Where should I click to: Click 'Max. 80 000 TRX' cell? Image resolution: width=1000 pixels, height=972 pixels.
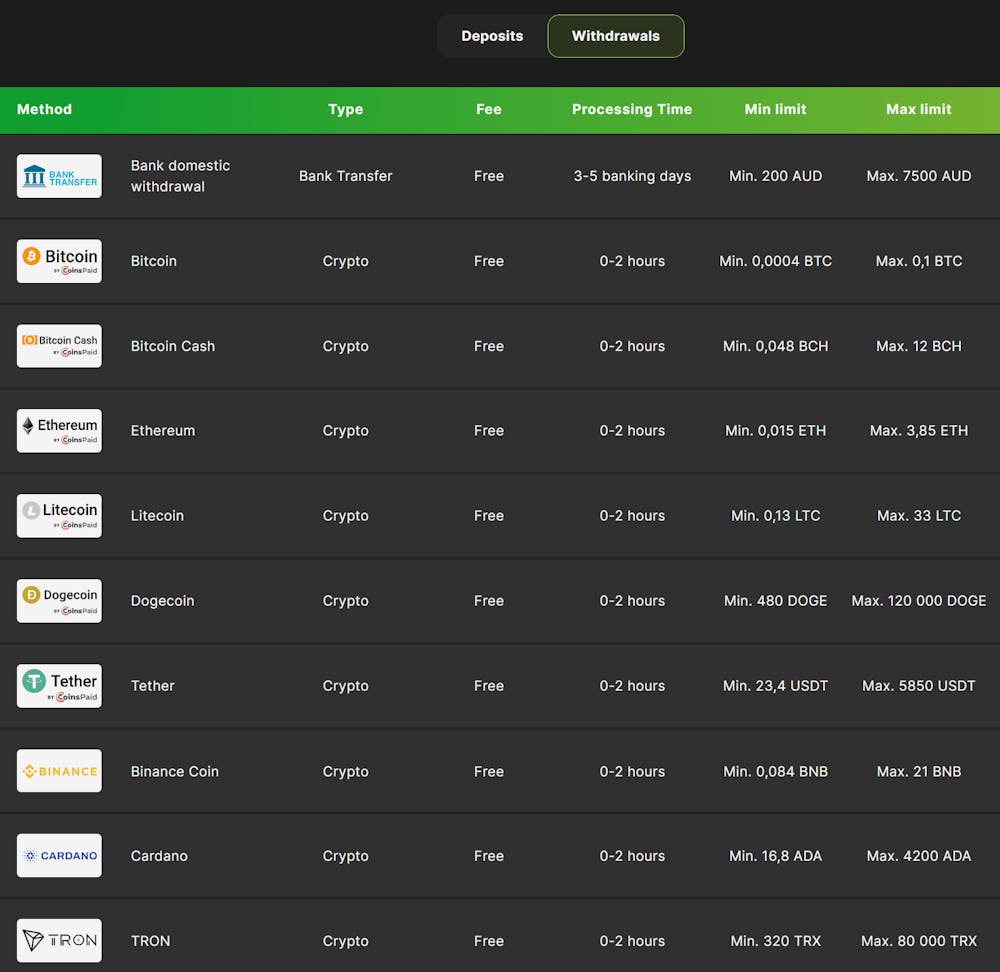point(918,941)
